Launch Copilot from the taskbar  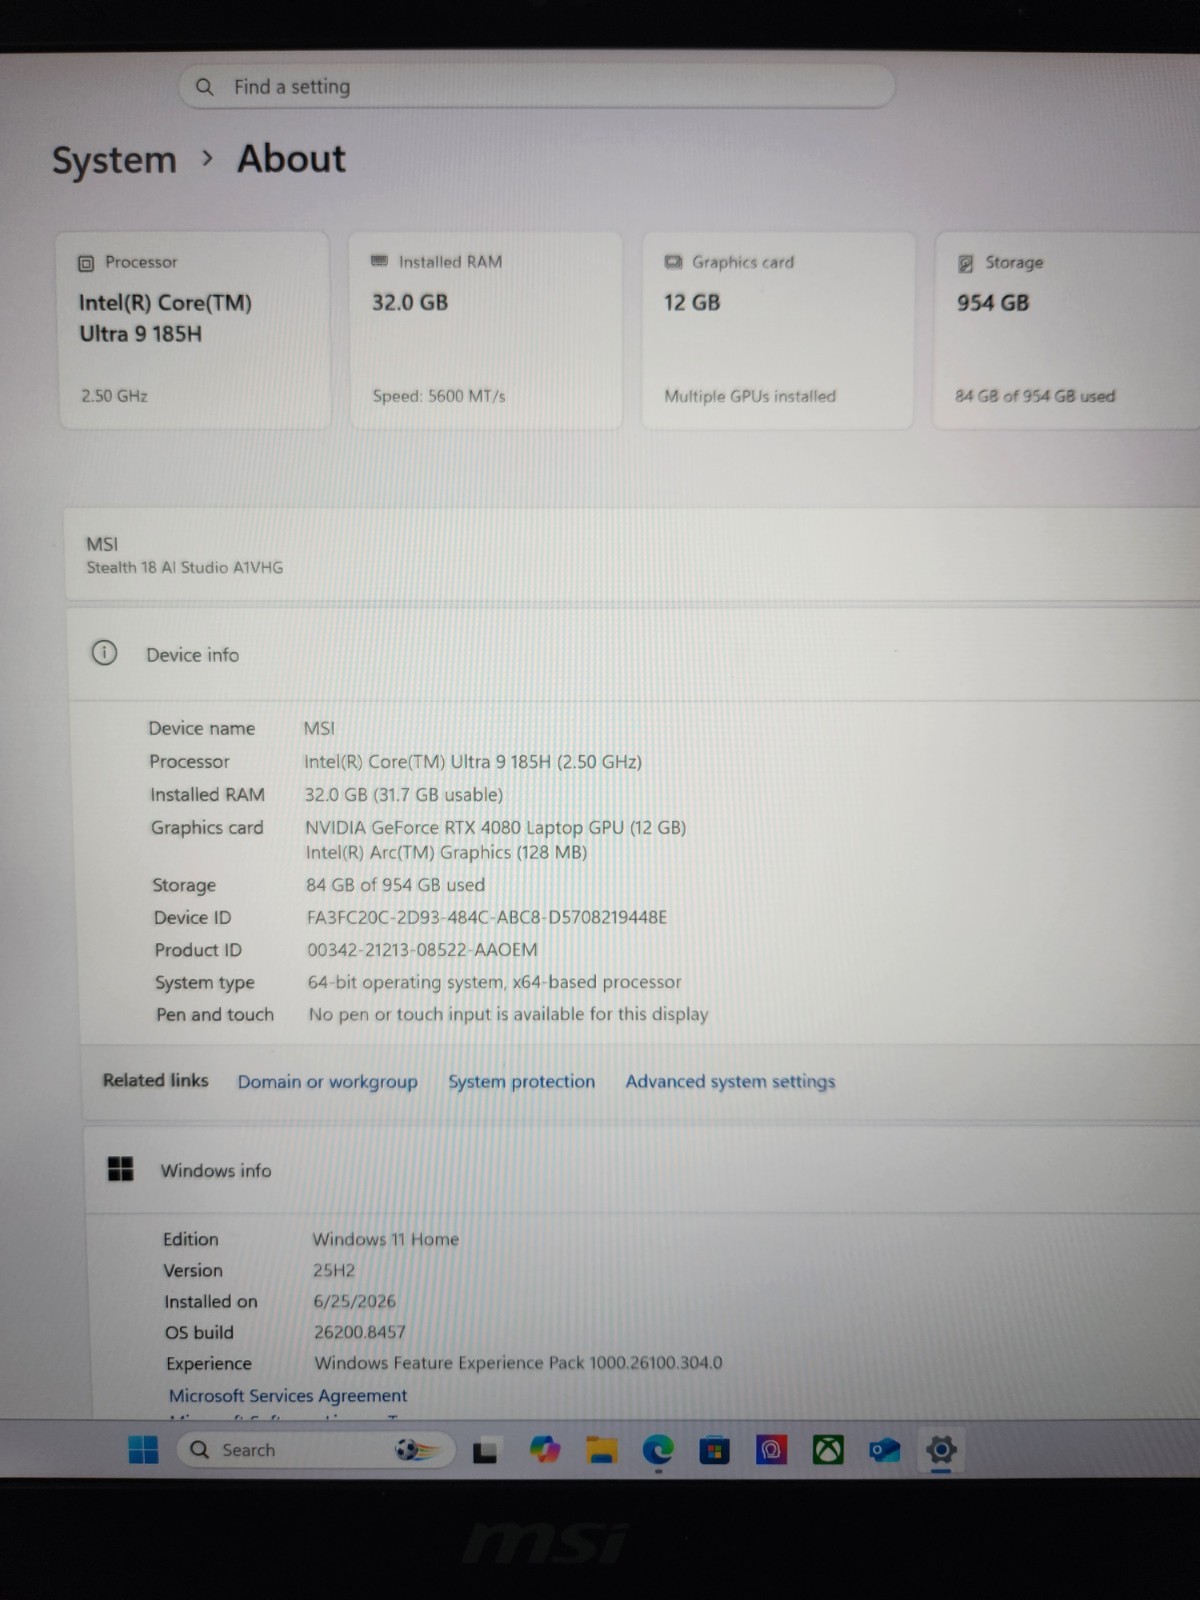[544, 1450]
